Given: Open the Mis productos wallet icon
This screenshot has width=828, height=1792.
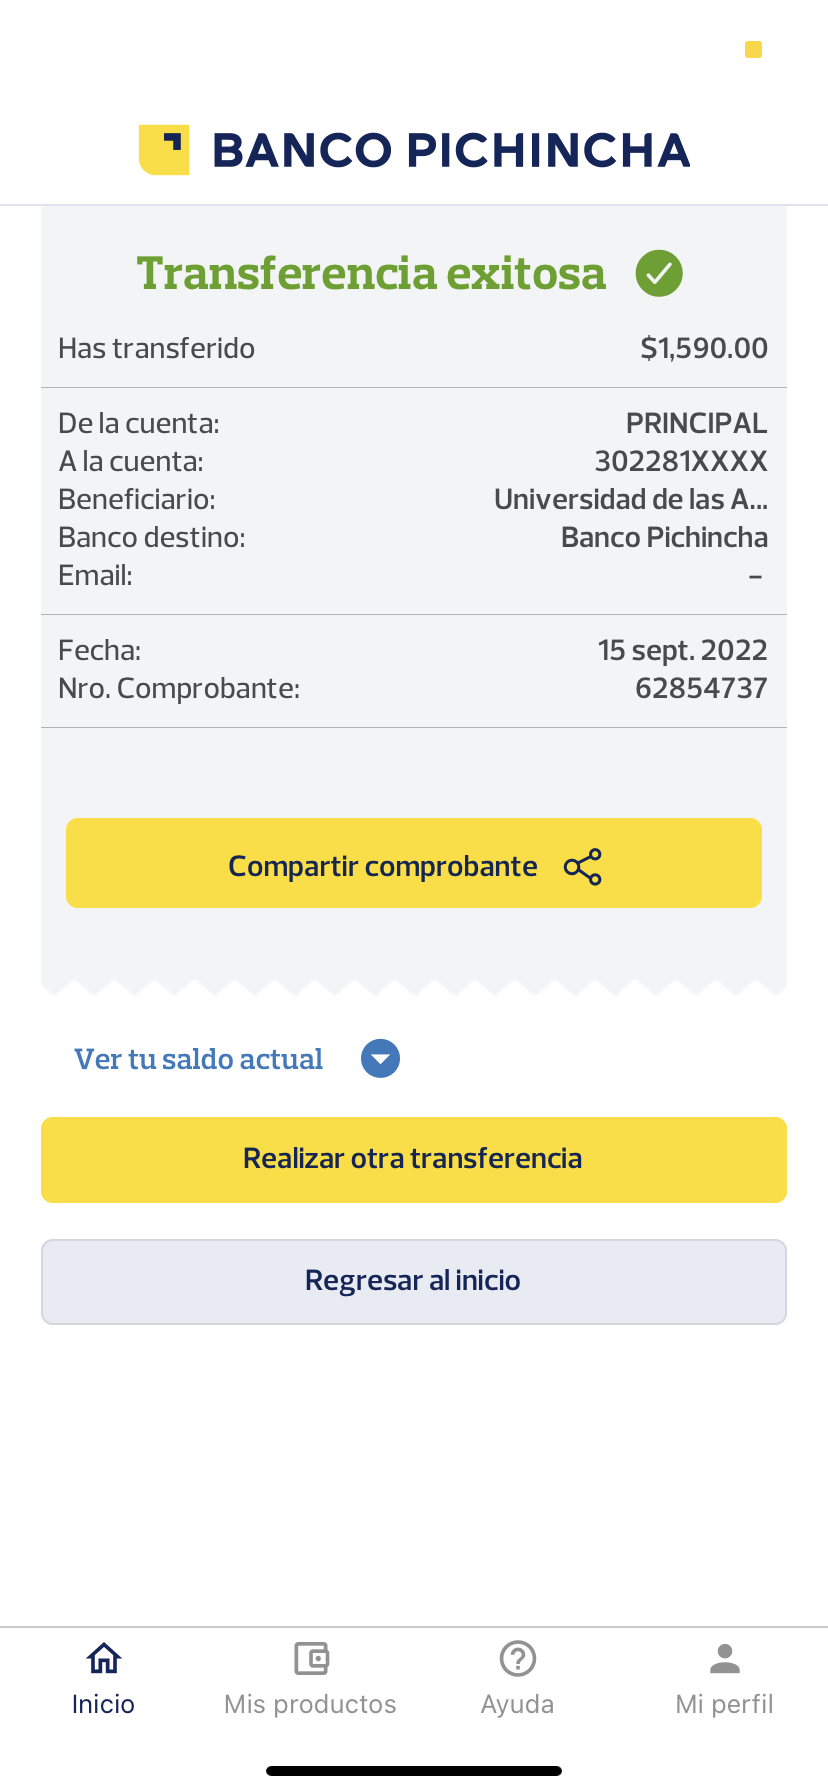Looking at the screenshot, I should [311, 1658].
